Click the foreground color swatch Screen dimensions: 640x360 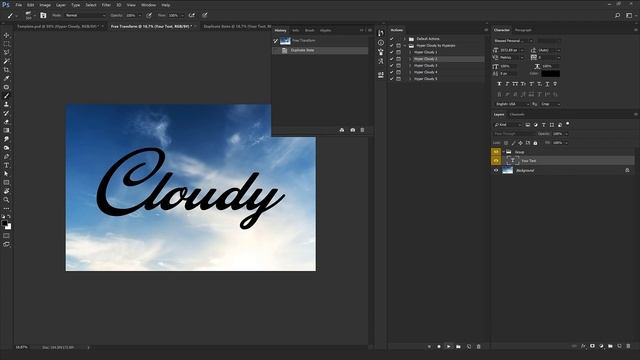4,223
